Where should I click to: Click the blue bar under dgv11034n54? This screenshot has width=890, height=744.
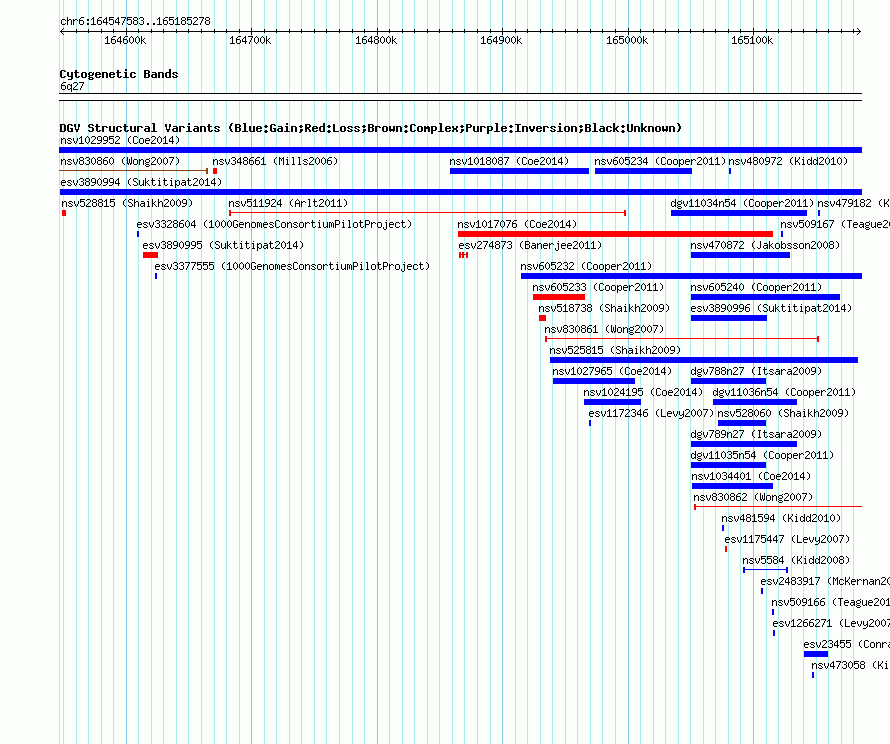click(x=739, y=213)
